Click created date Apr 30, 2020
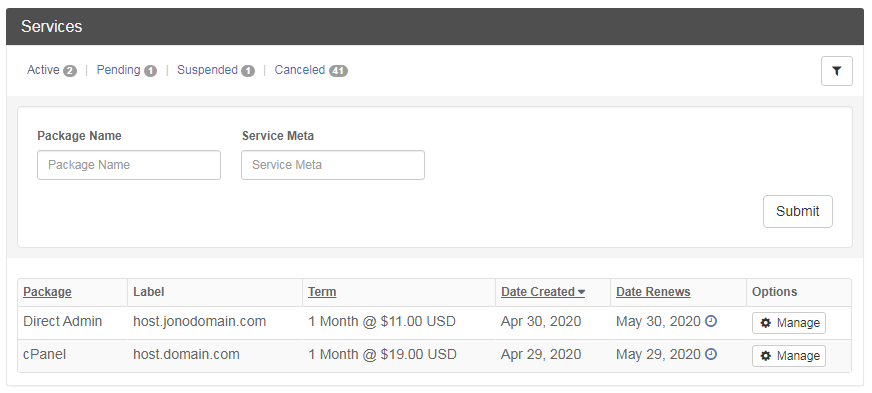Screen dimensions: 872x393 [541, 321]
